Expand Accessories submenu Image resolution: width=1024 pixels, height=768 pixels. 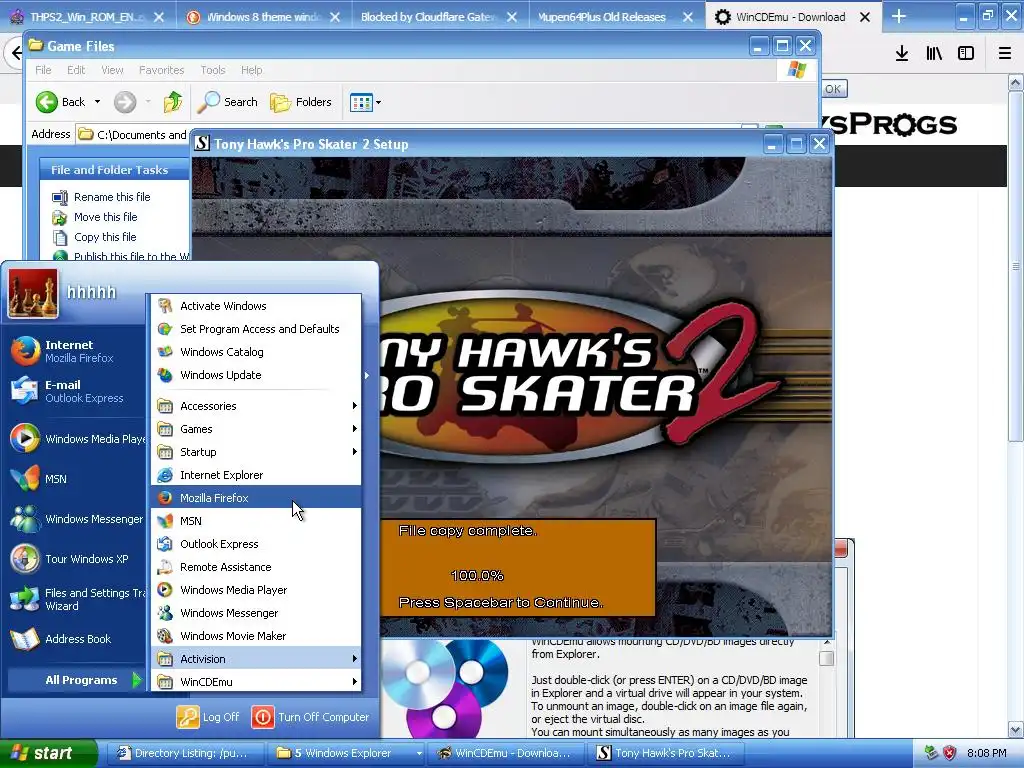[x=255, y=406]
